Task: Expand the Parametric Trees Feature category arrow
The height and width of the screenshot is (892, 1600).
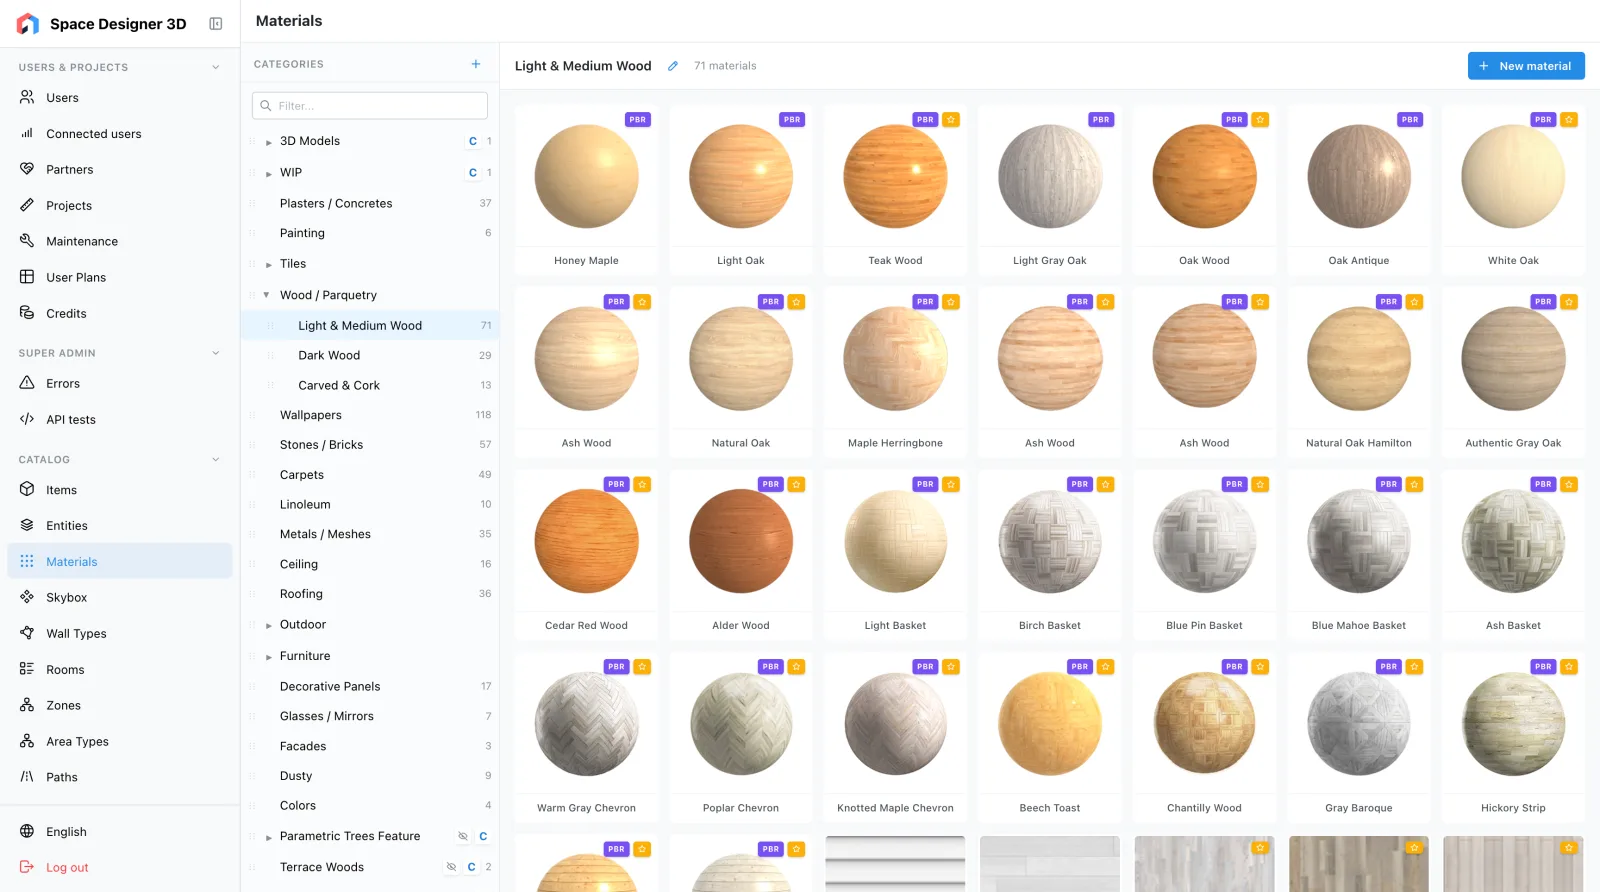Action: (269, 837)
